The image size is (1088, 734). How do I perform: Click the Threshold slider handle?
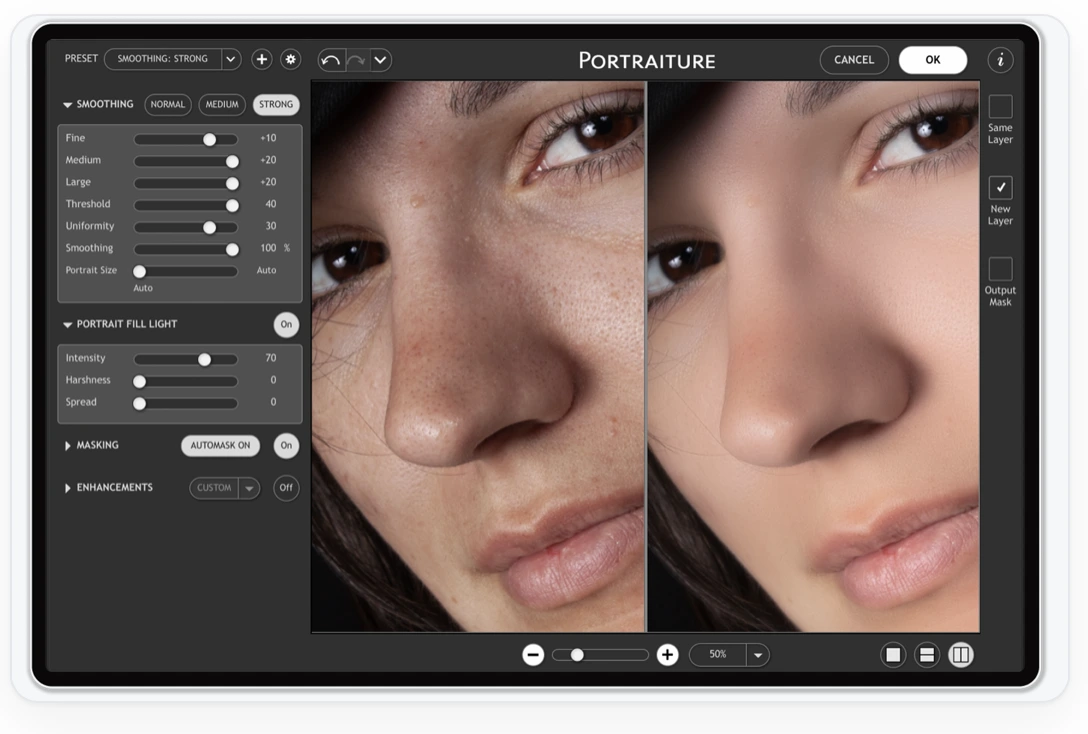click(x=232, y=205)
